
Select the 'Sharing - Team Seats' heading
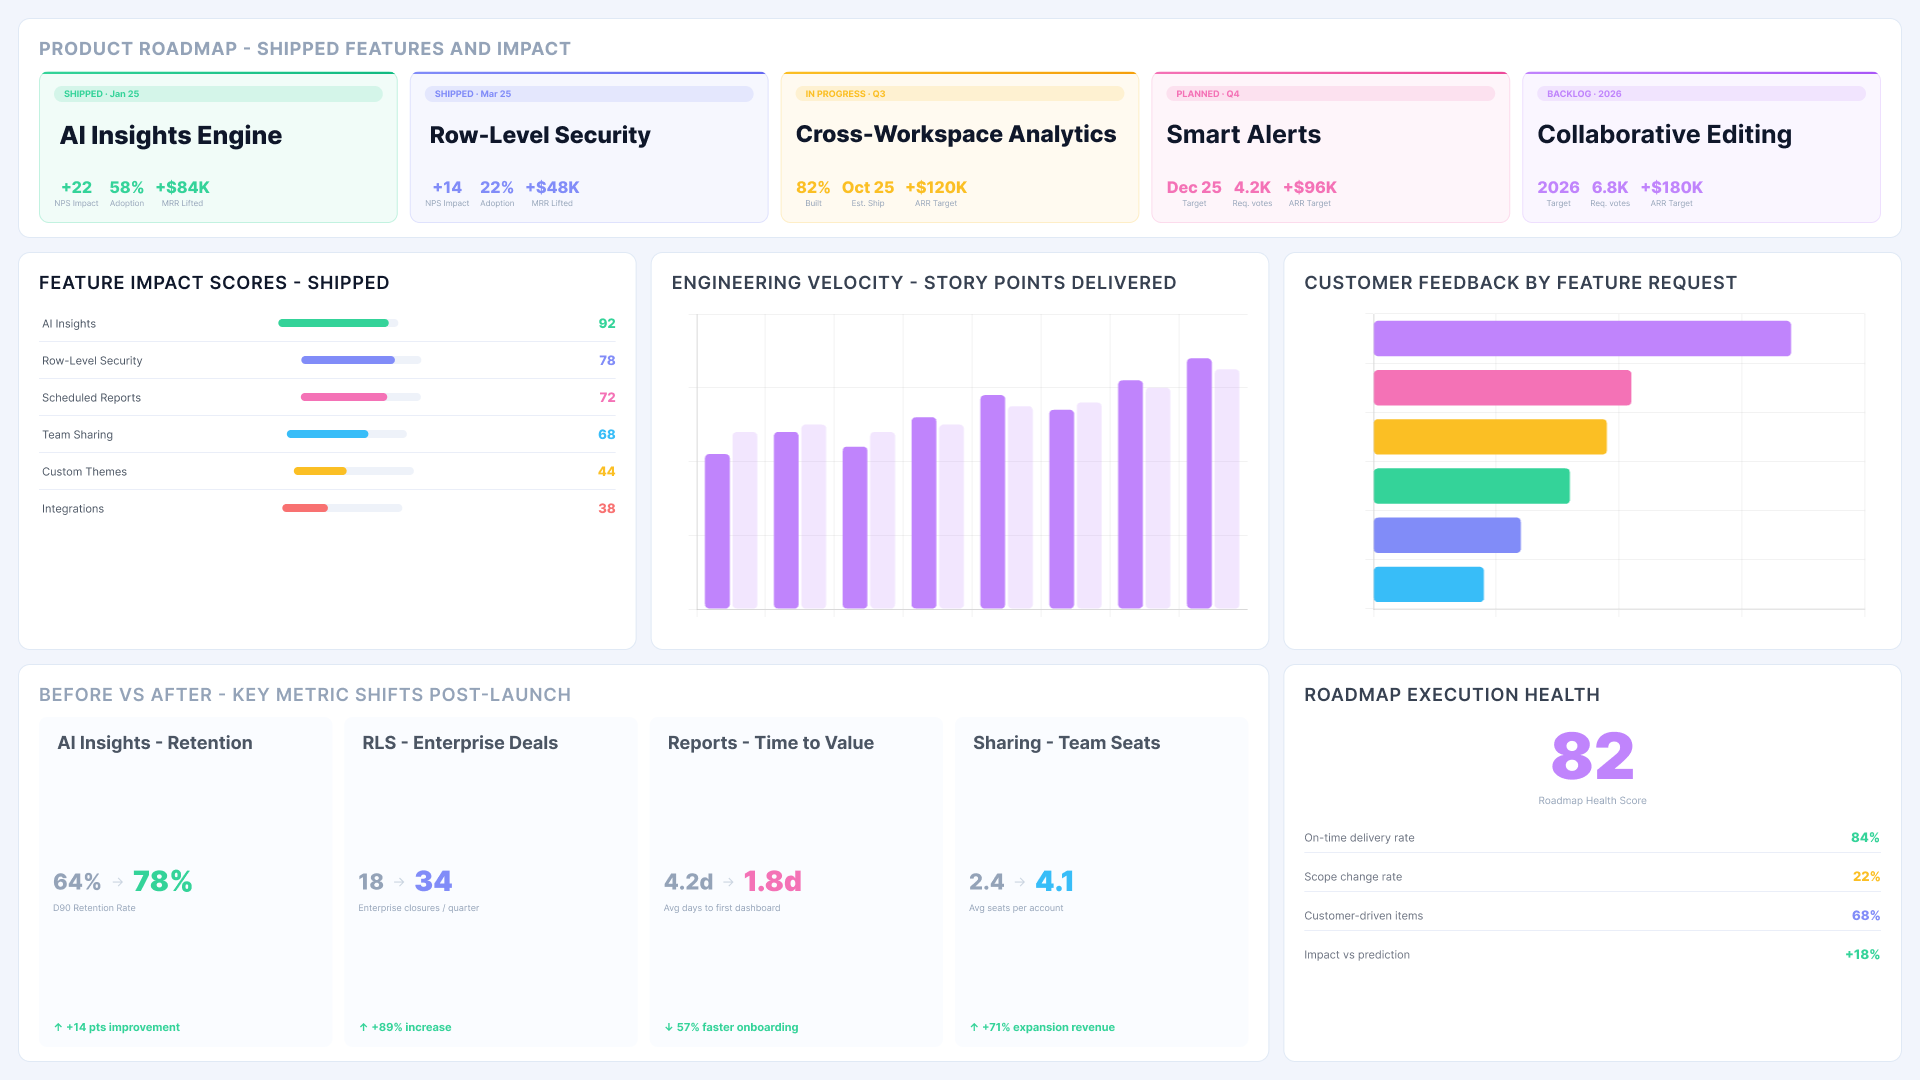pos(1066,743)
